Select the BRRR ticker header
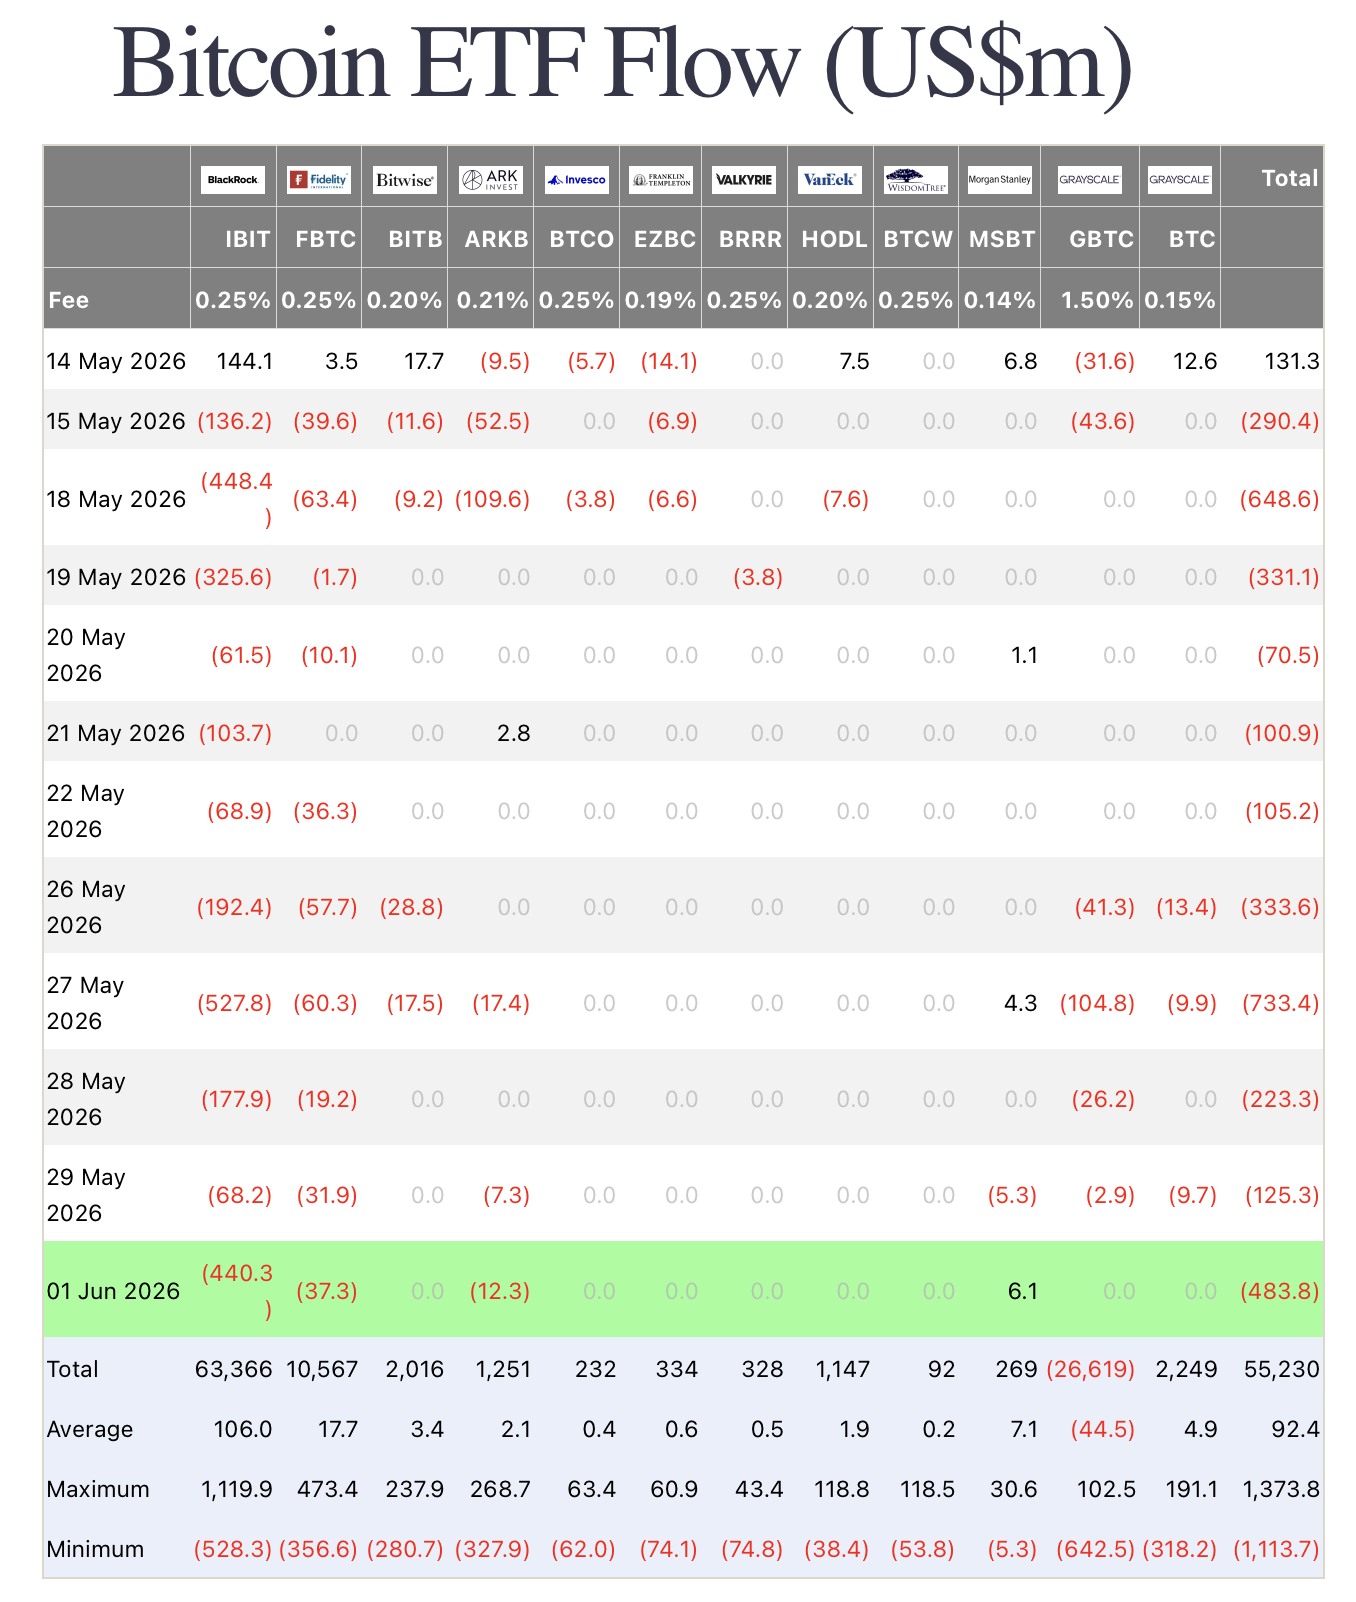1356x1602 pixels. pos(751,239)
